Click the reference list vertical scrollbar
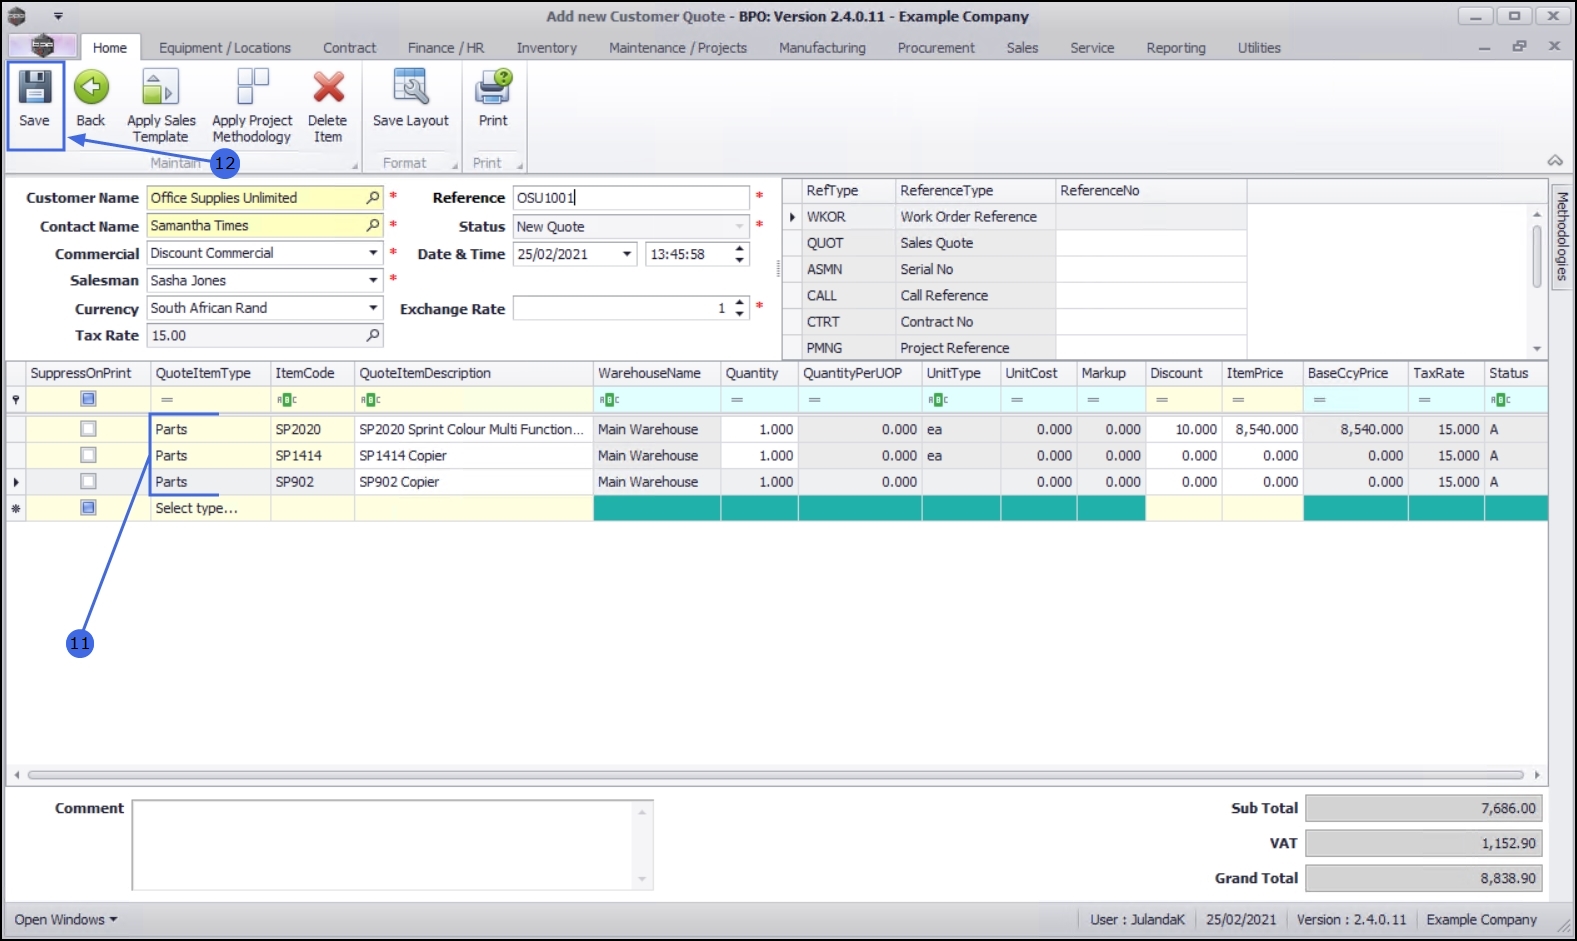1577x941 pixels. pyautogui.click(x=1537, y=257)
